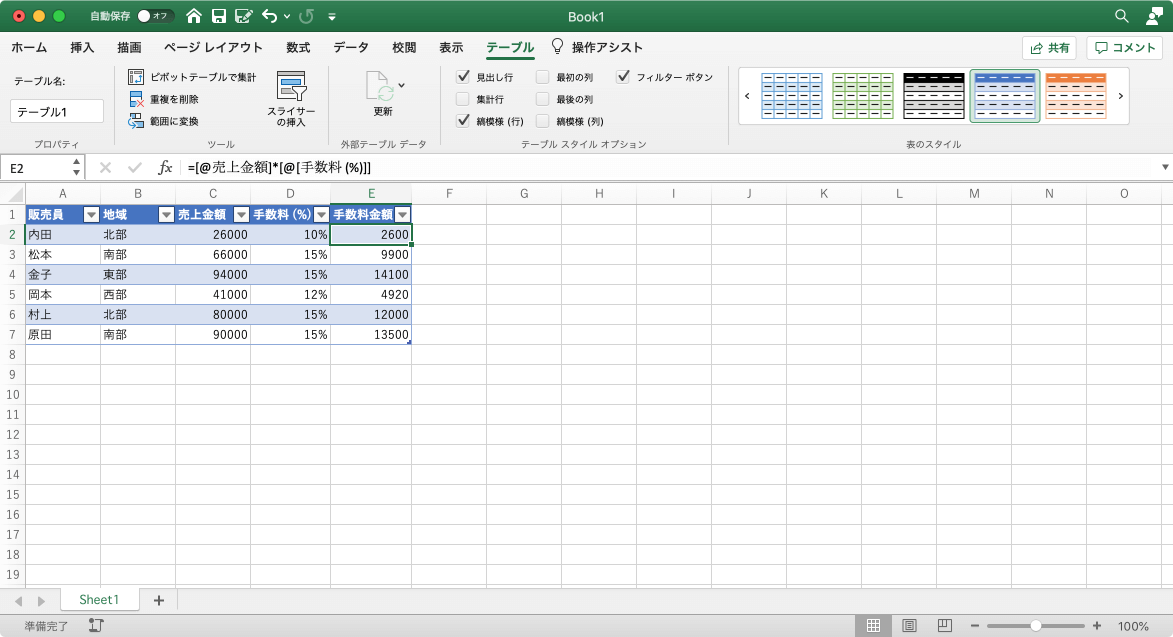Open the 販売員 filter dropdown
The height and width of the screenshot is (637, 1173).
(91, 215)
